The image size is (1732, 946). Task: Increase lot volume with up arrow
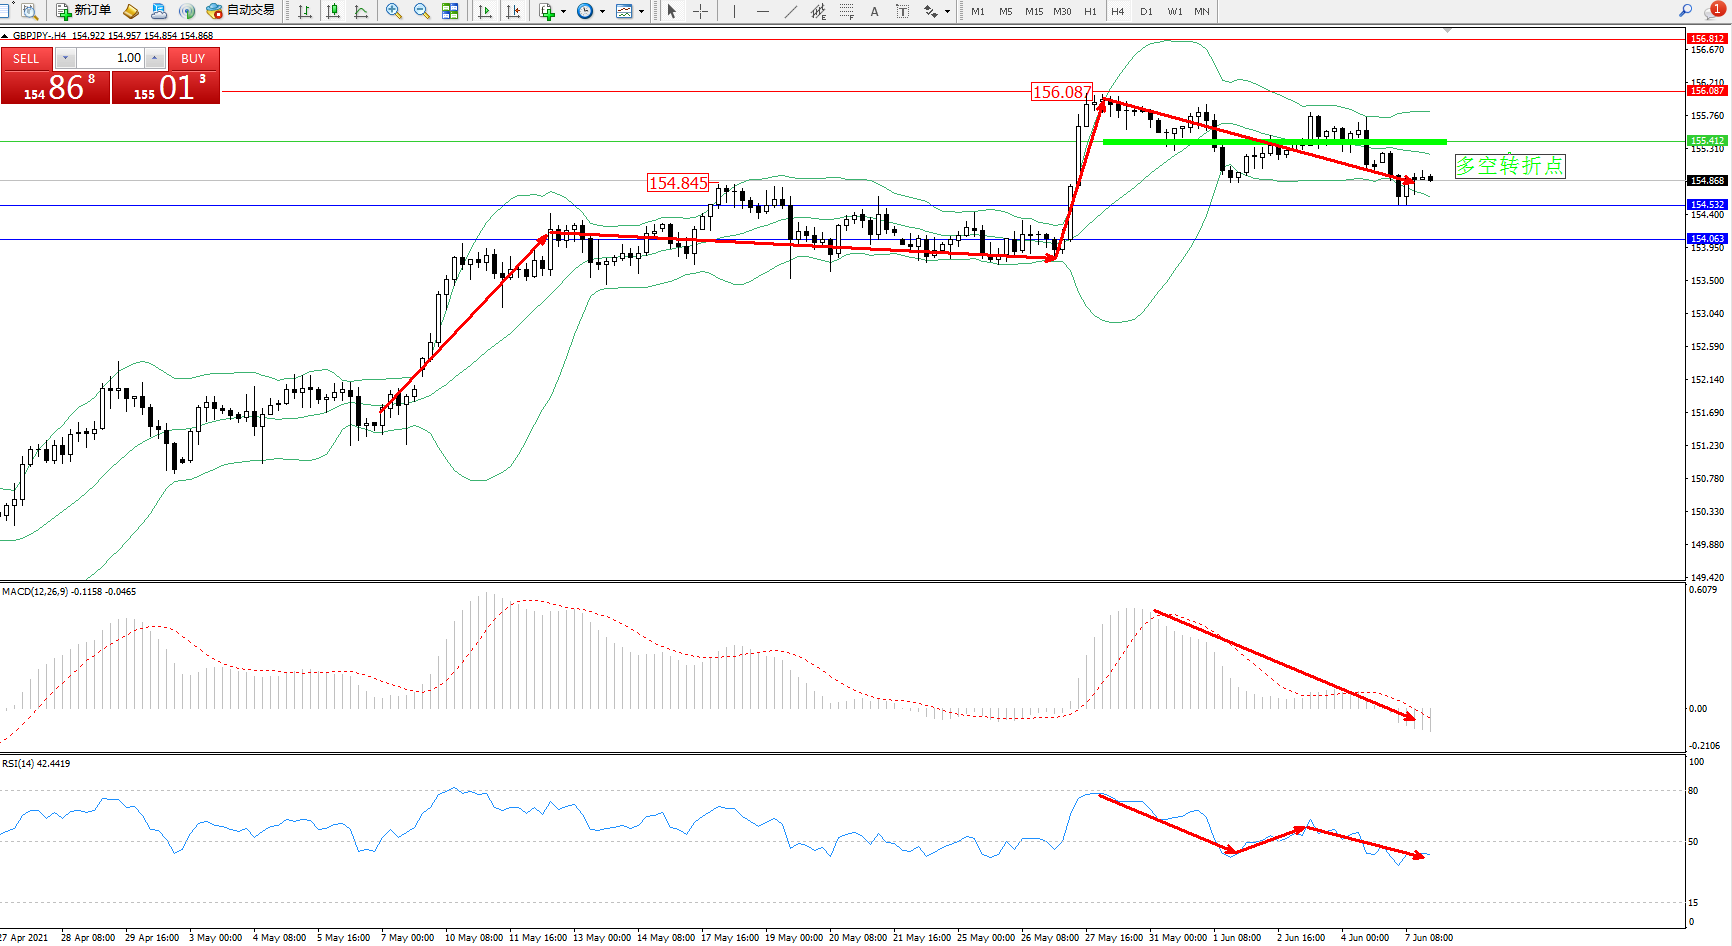pyautogui.click(x=155, y=58)
